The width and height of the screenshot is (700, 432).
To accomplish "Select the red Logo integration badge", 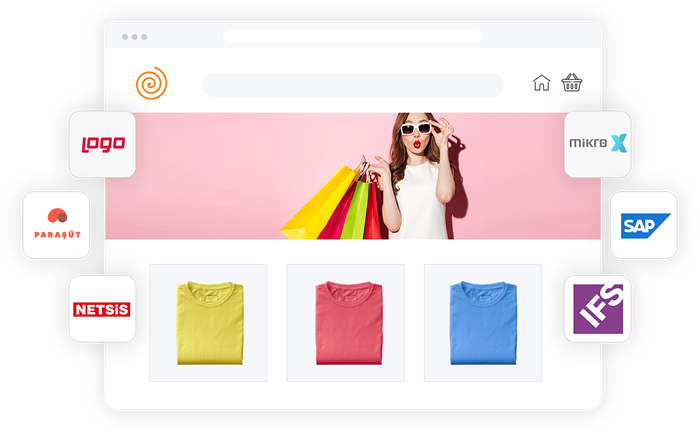I will click(101, 145).
